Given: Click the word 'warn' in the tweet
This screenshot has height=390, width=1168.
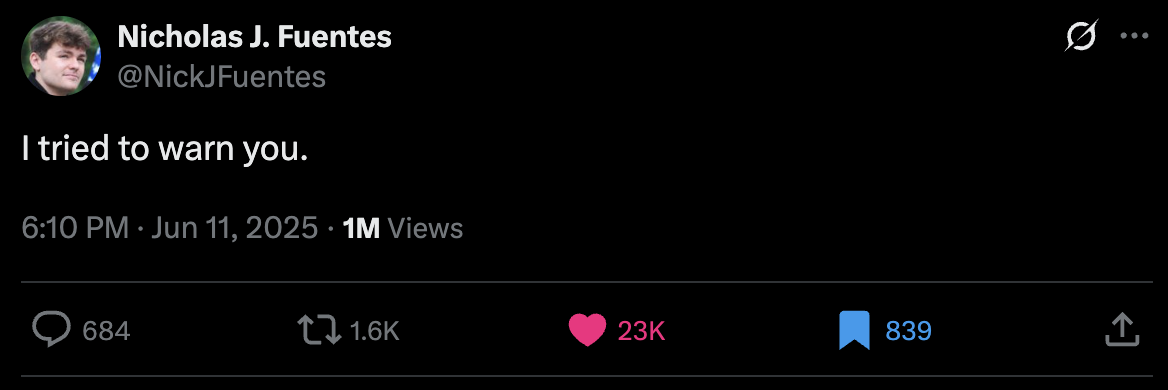Looking at the screenshot, I should 196,152.
